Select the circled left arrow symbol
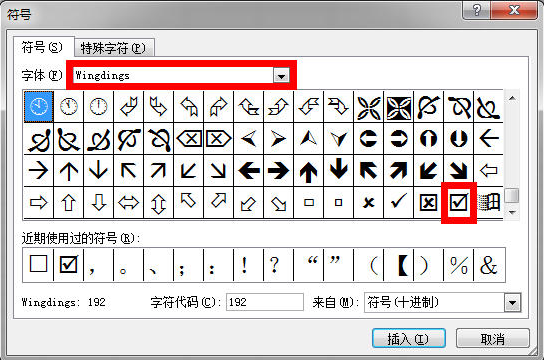 click(368, 139)
